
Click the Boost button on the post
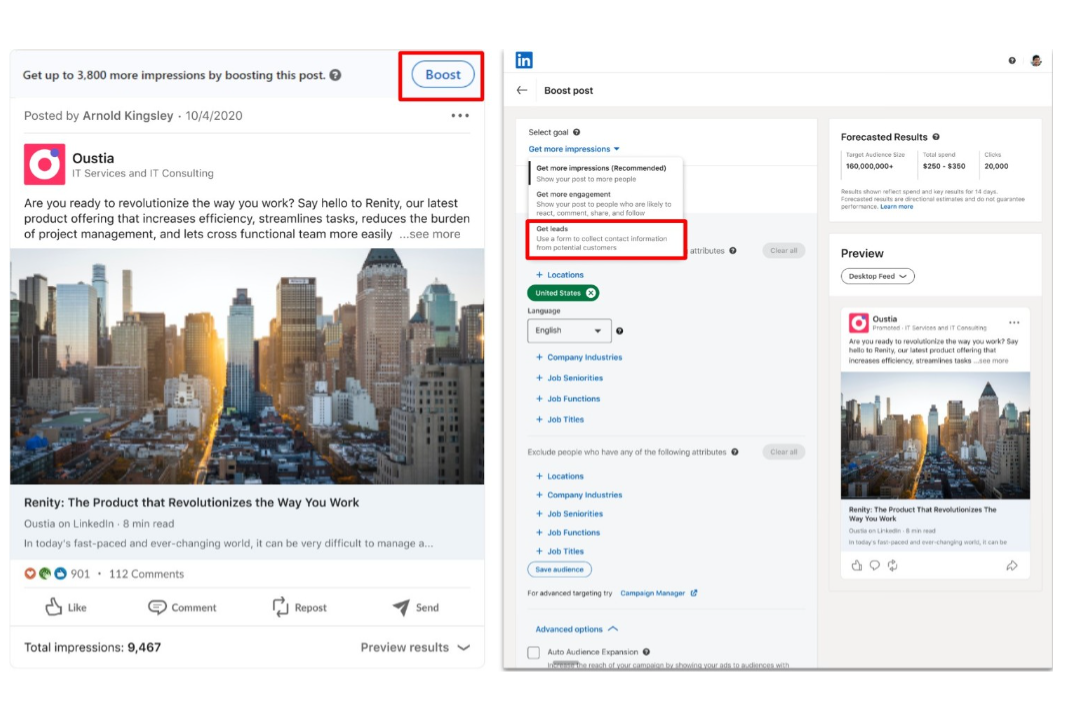point(442,75)
